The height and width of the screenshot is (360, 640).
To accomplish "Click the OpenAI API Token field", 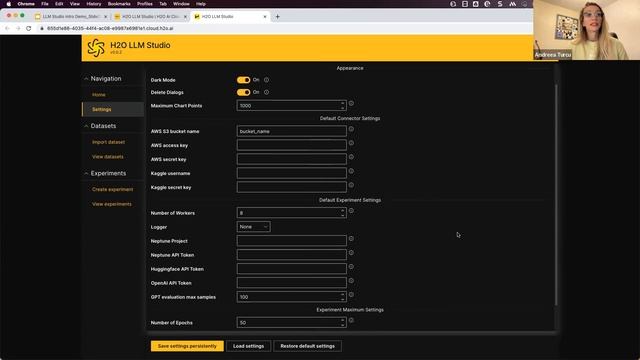I will [x=291, y=283].
